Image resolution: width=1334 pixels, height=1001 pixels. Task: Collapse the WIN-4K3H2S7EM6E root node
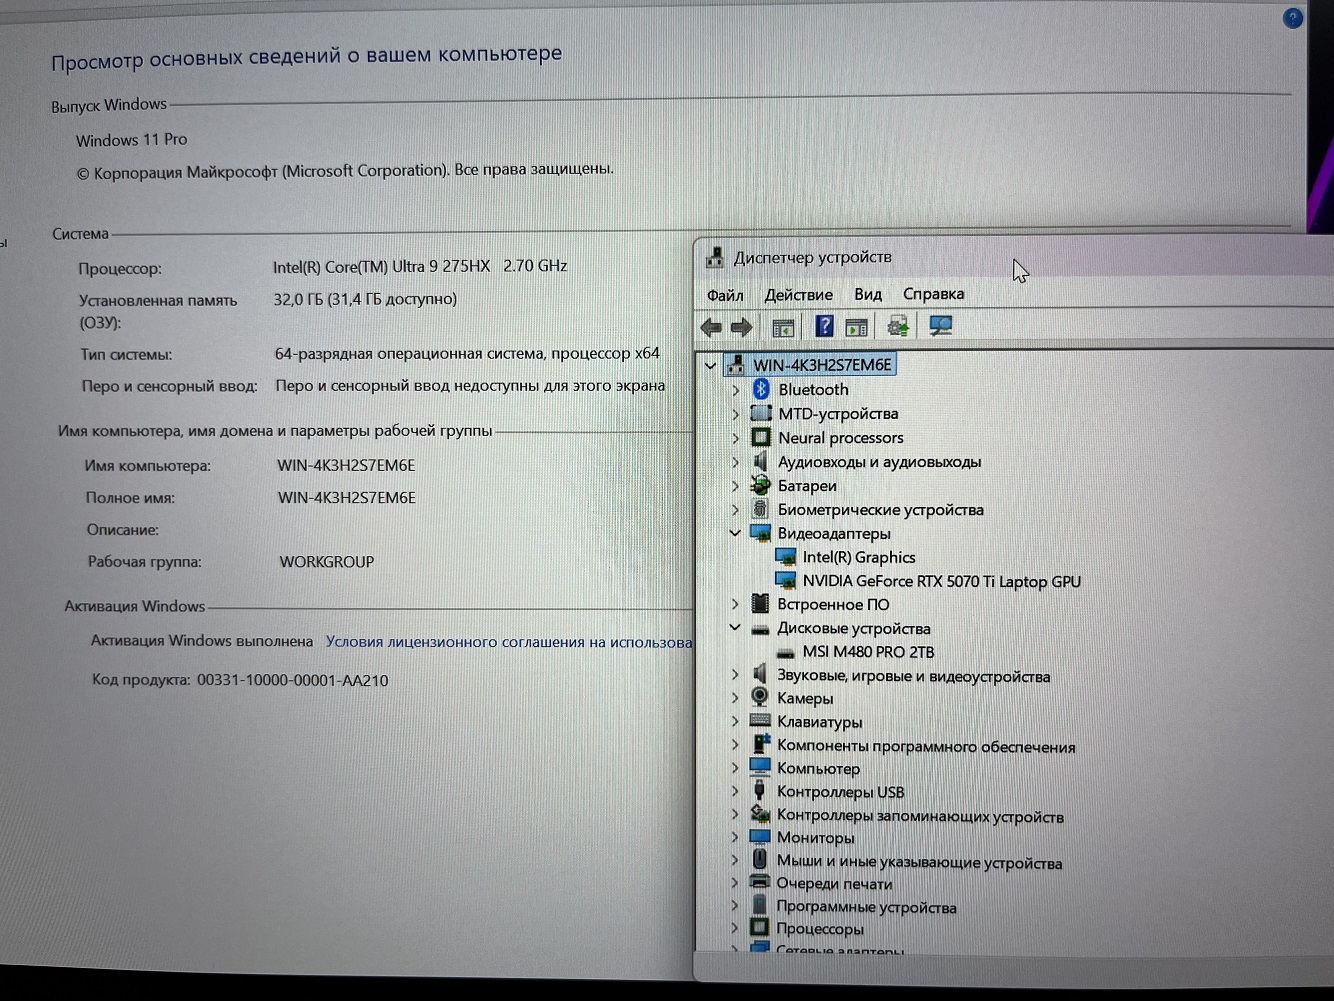[x=710, y=365]
